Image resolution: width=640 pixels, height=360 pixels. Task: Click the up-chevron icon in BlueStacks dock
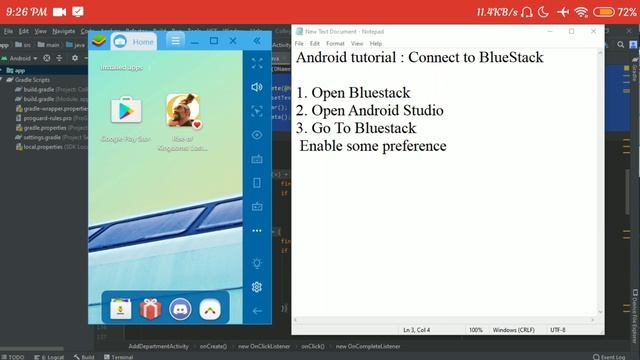tap(210, 309)
